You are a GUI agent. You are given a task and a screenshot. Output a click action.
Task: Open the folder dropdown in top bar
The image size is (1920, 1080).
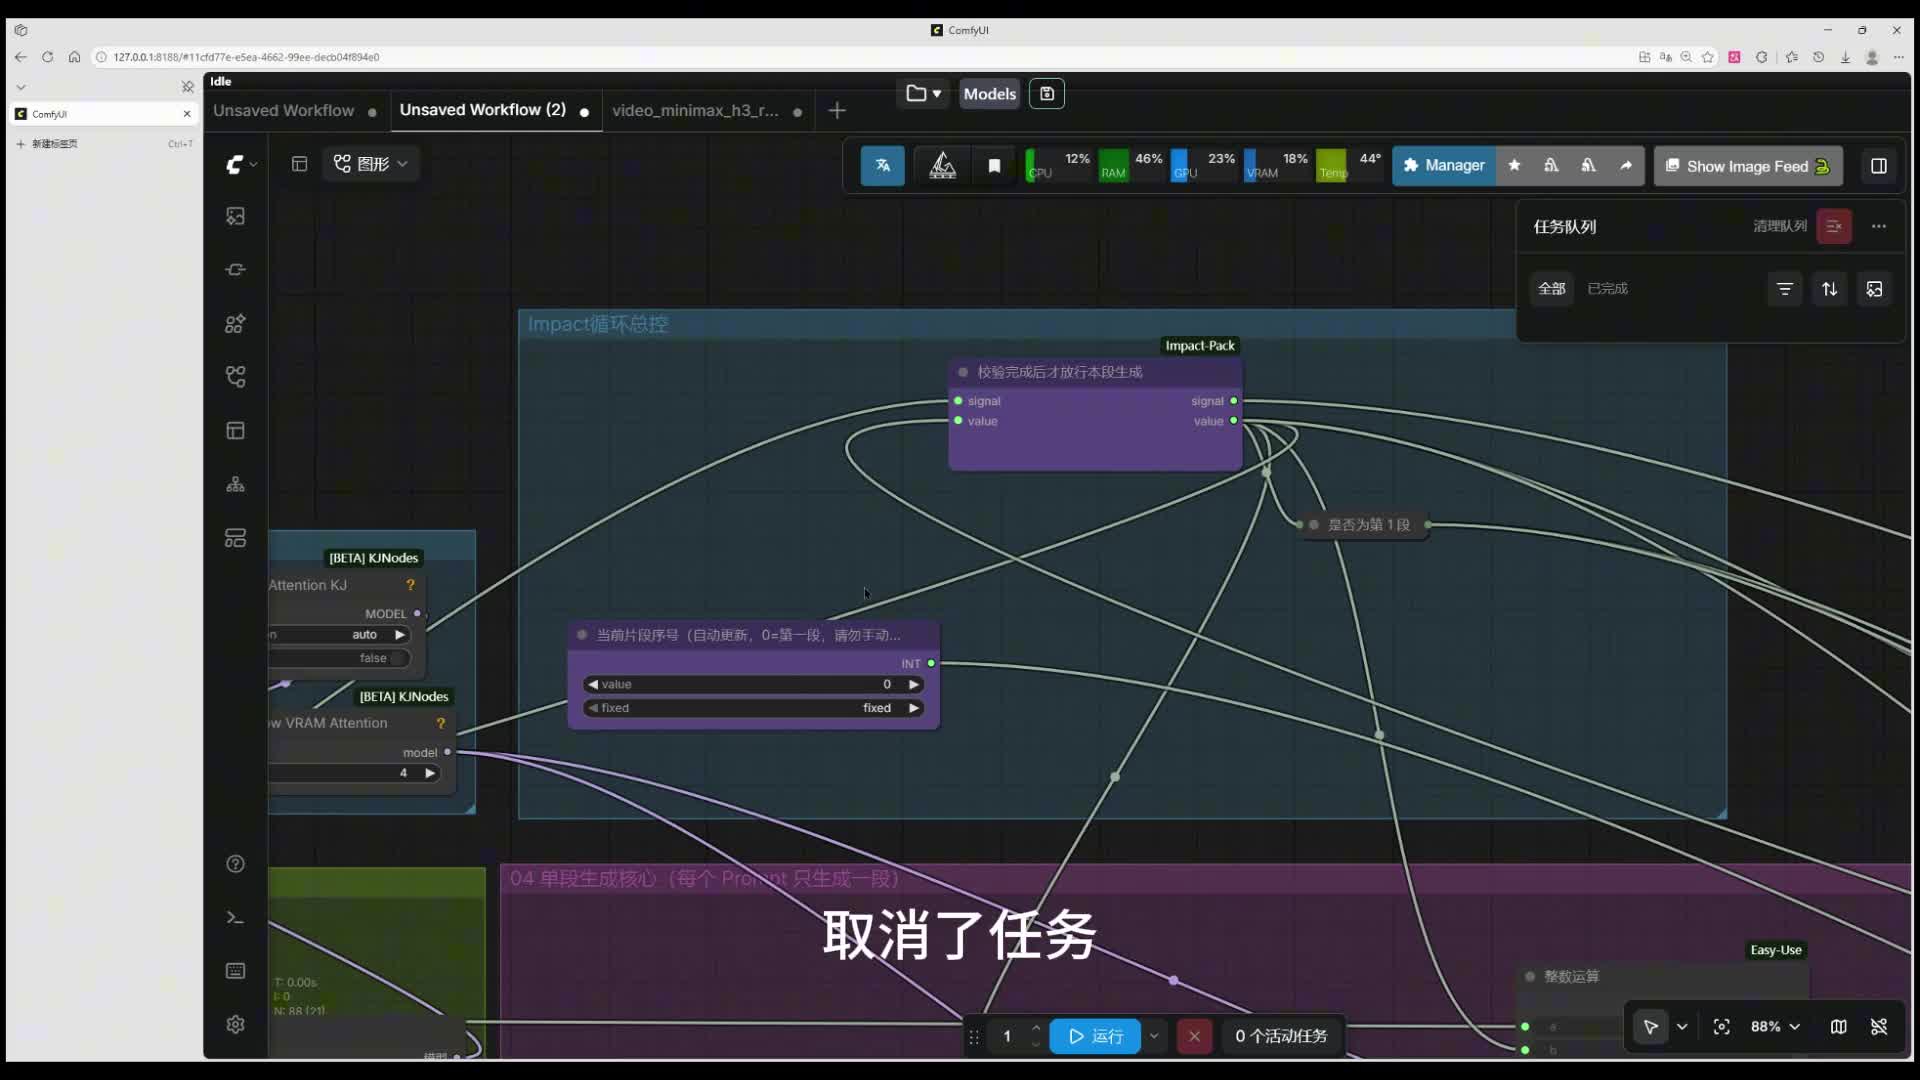tap(923, 94)
